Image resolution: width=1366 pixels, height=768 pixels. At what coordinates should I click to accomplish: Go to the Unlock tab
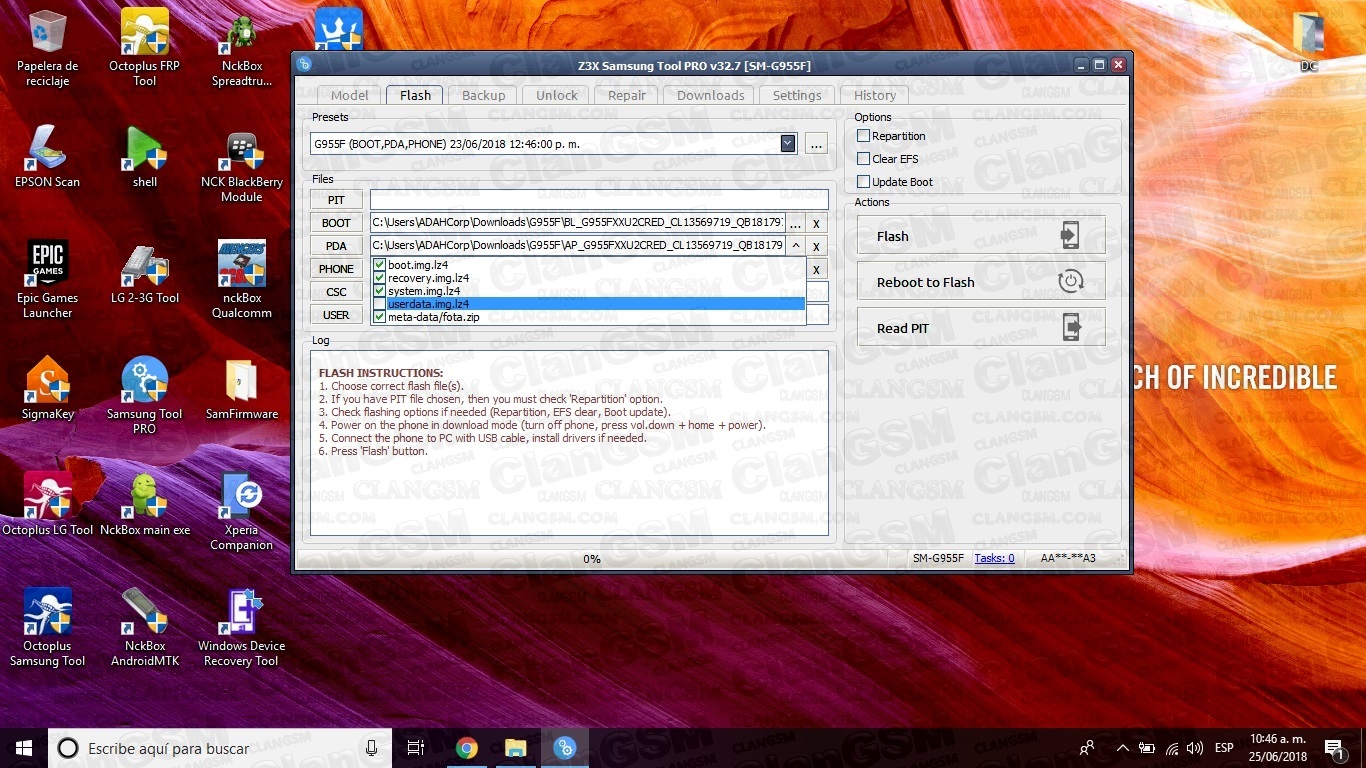click(x=557, y=95)
